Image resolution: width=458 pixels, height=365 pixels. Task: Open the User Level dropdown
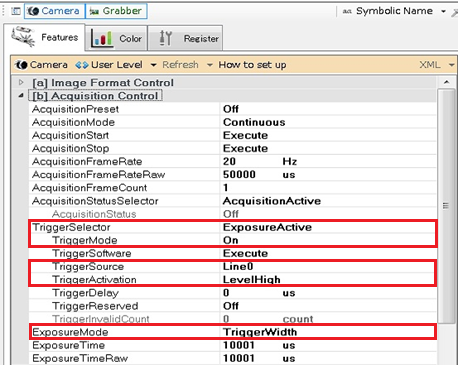(116, 65)
